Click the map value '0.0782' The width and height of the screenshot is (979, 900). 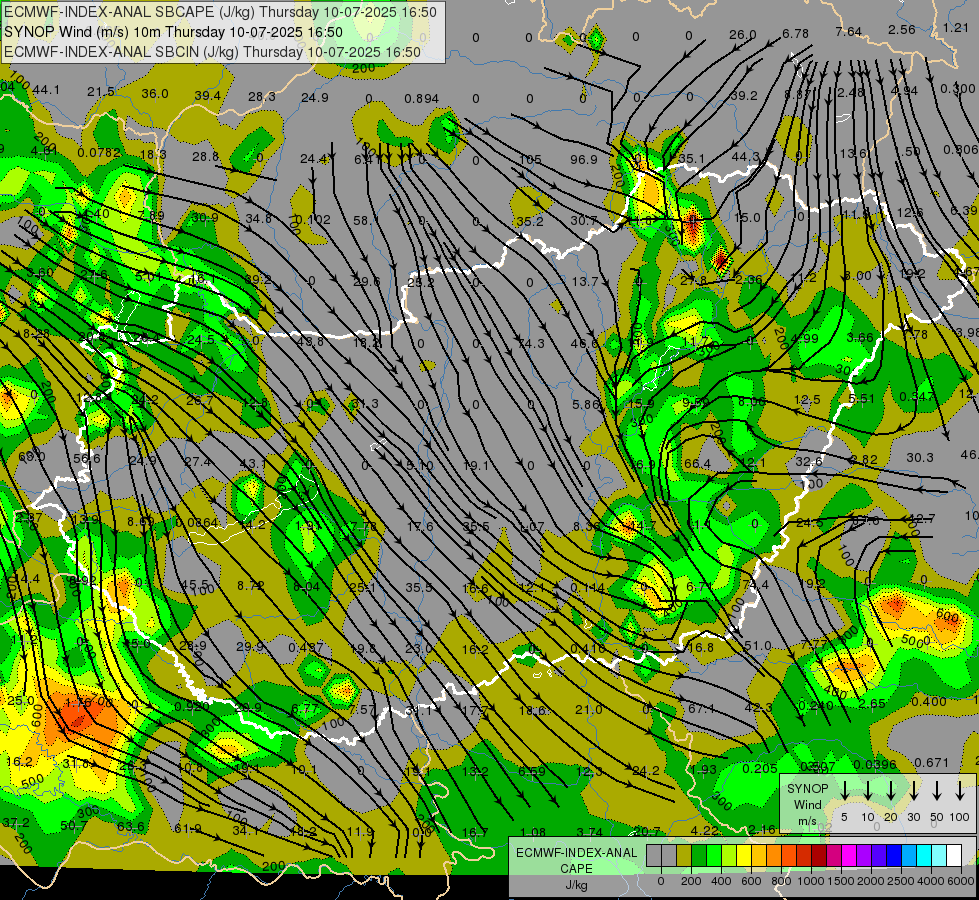(x=99, y=152)
